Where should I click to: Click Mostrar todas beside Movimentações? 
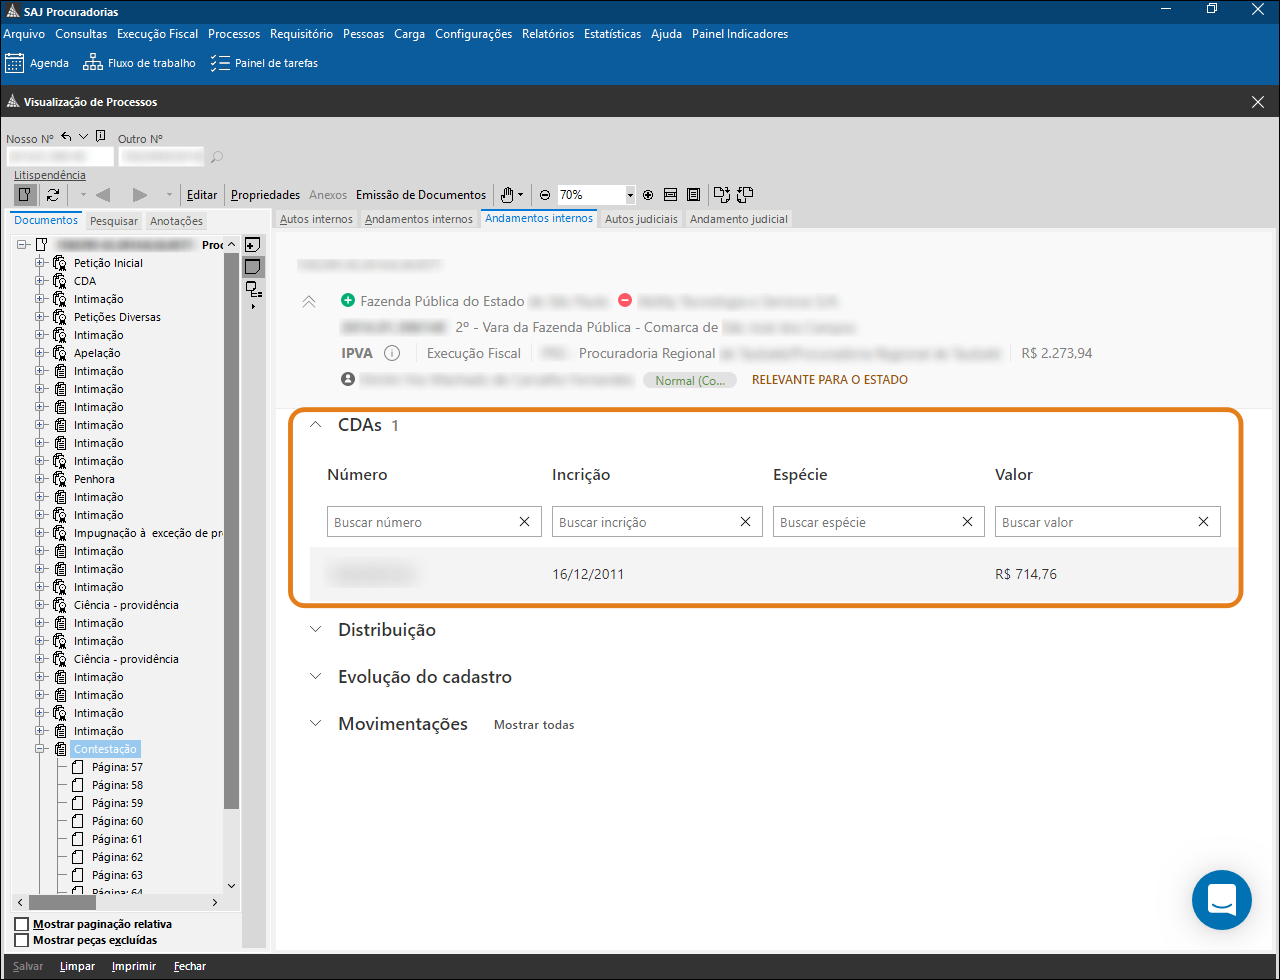(x=534, y=725)
